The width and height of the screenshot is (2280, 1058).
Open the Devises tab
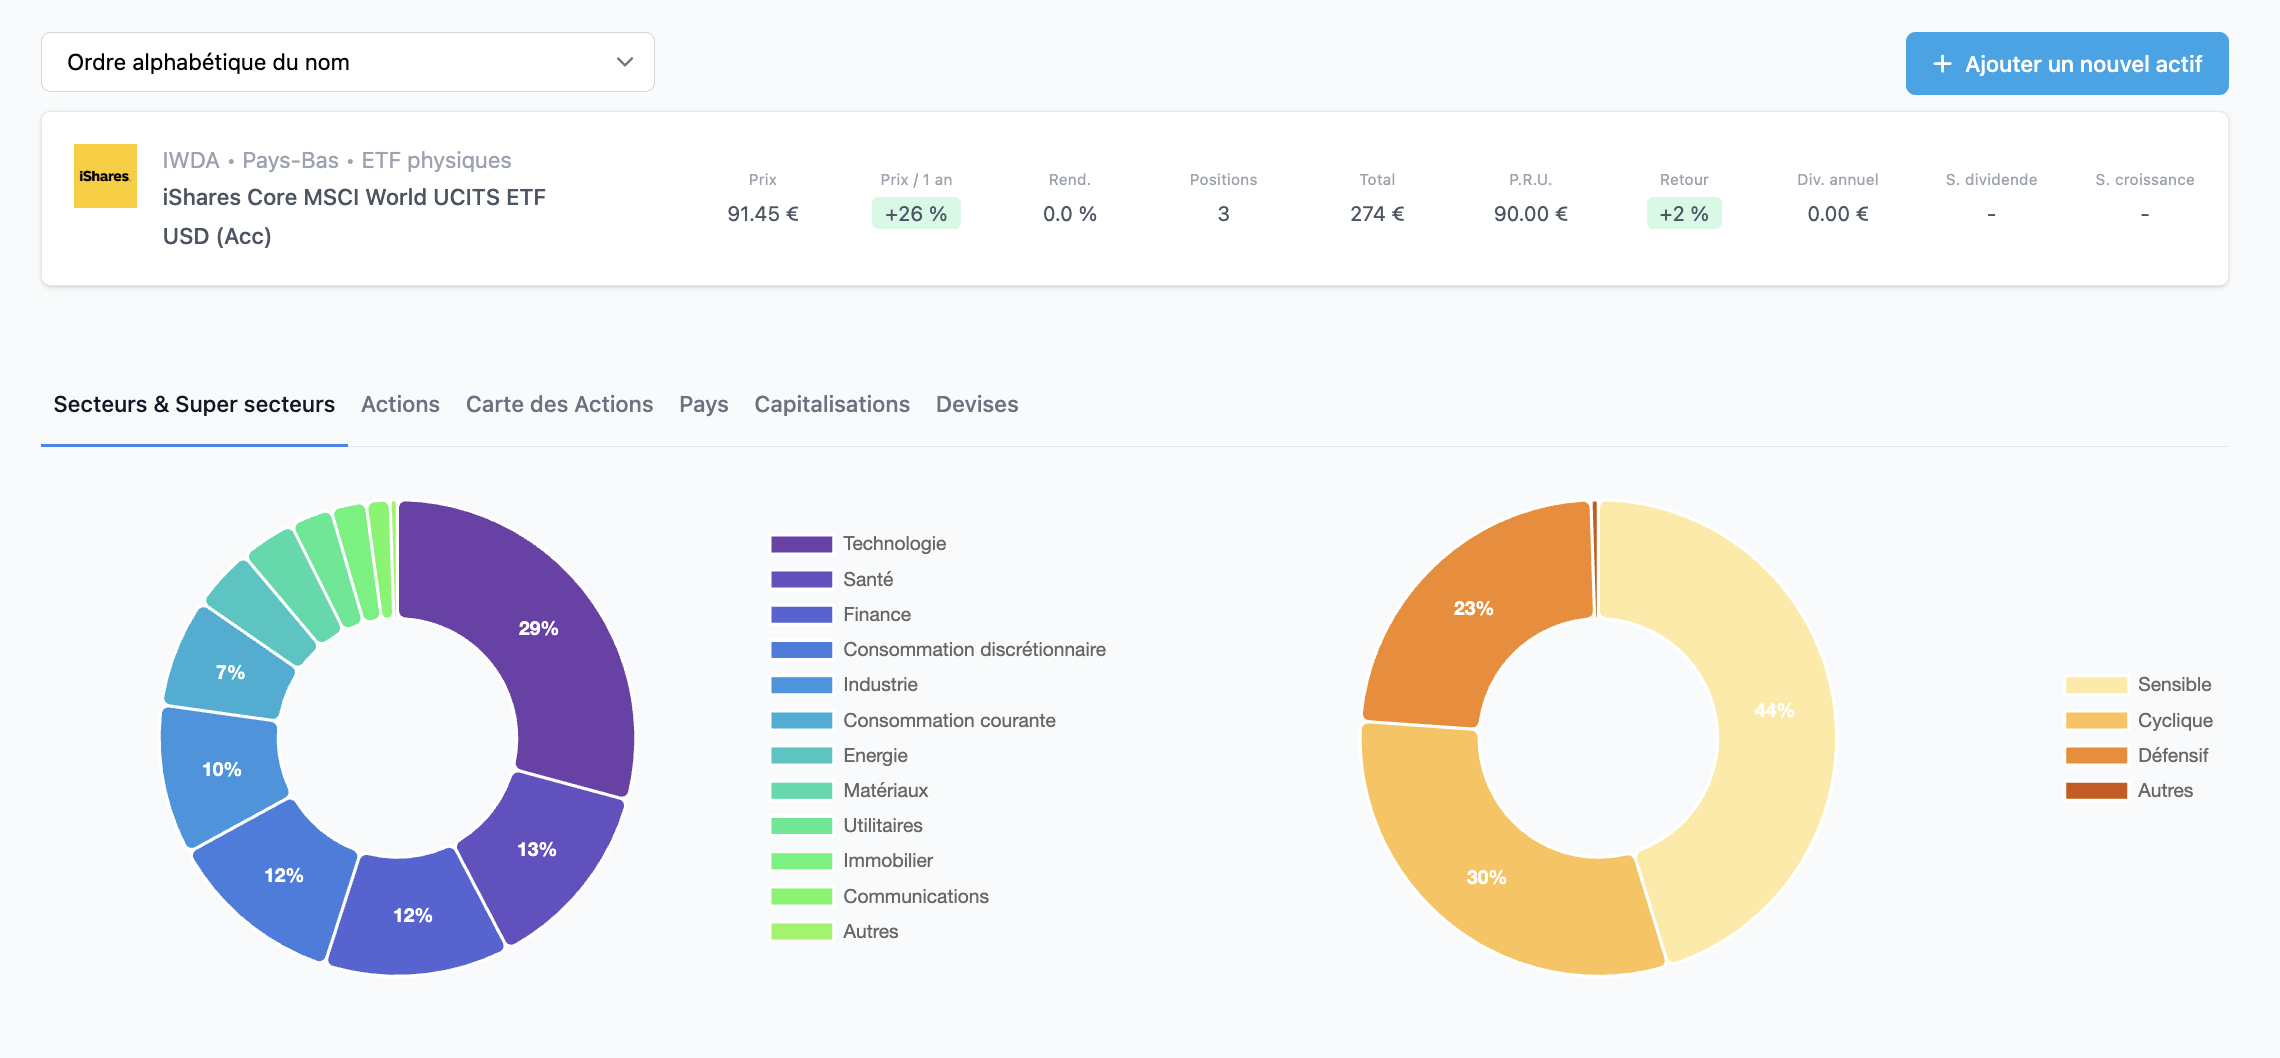977,404
